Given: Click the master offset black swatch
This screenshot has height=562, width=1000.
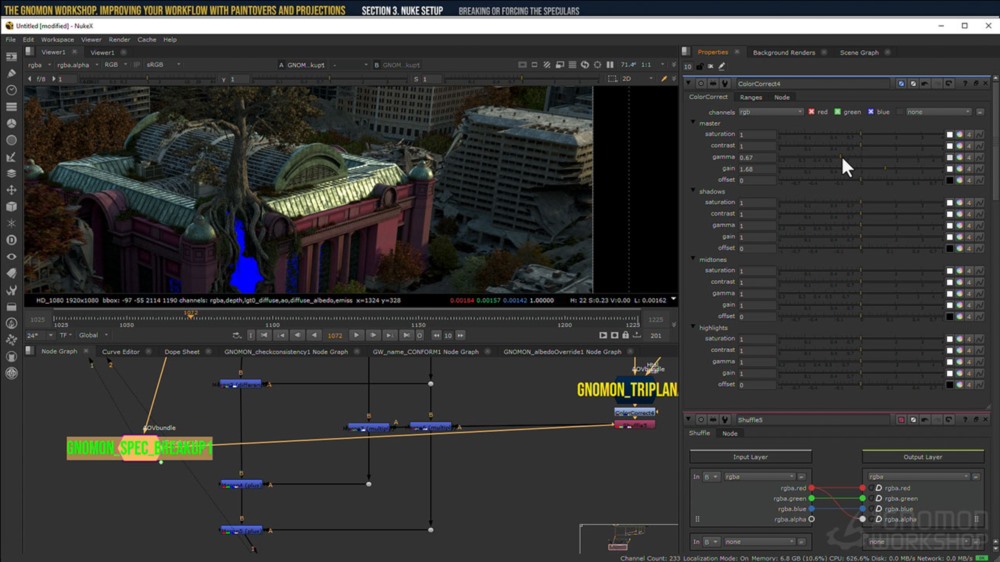Looking at the screenshot, I should pyautogui.click(x=949, y=181).
